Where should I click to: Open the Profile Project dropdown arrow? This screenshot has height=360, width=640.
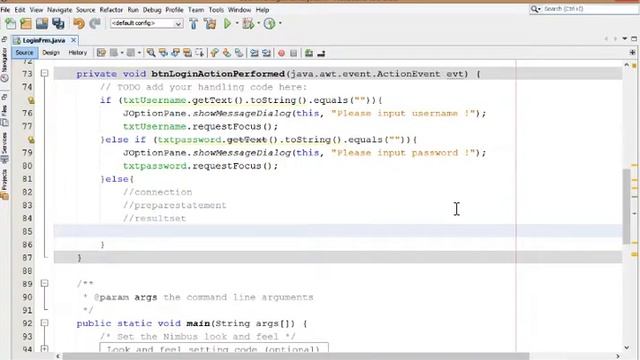click(280, 24)
